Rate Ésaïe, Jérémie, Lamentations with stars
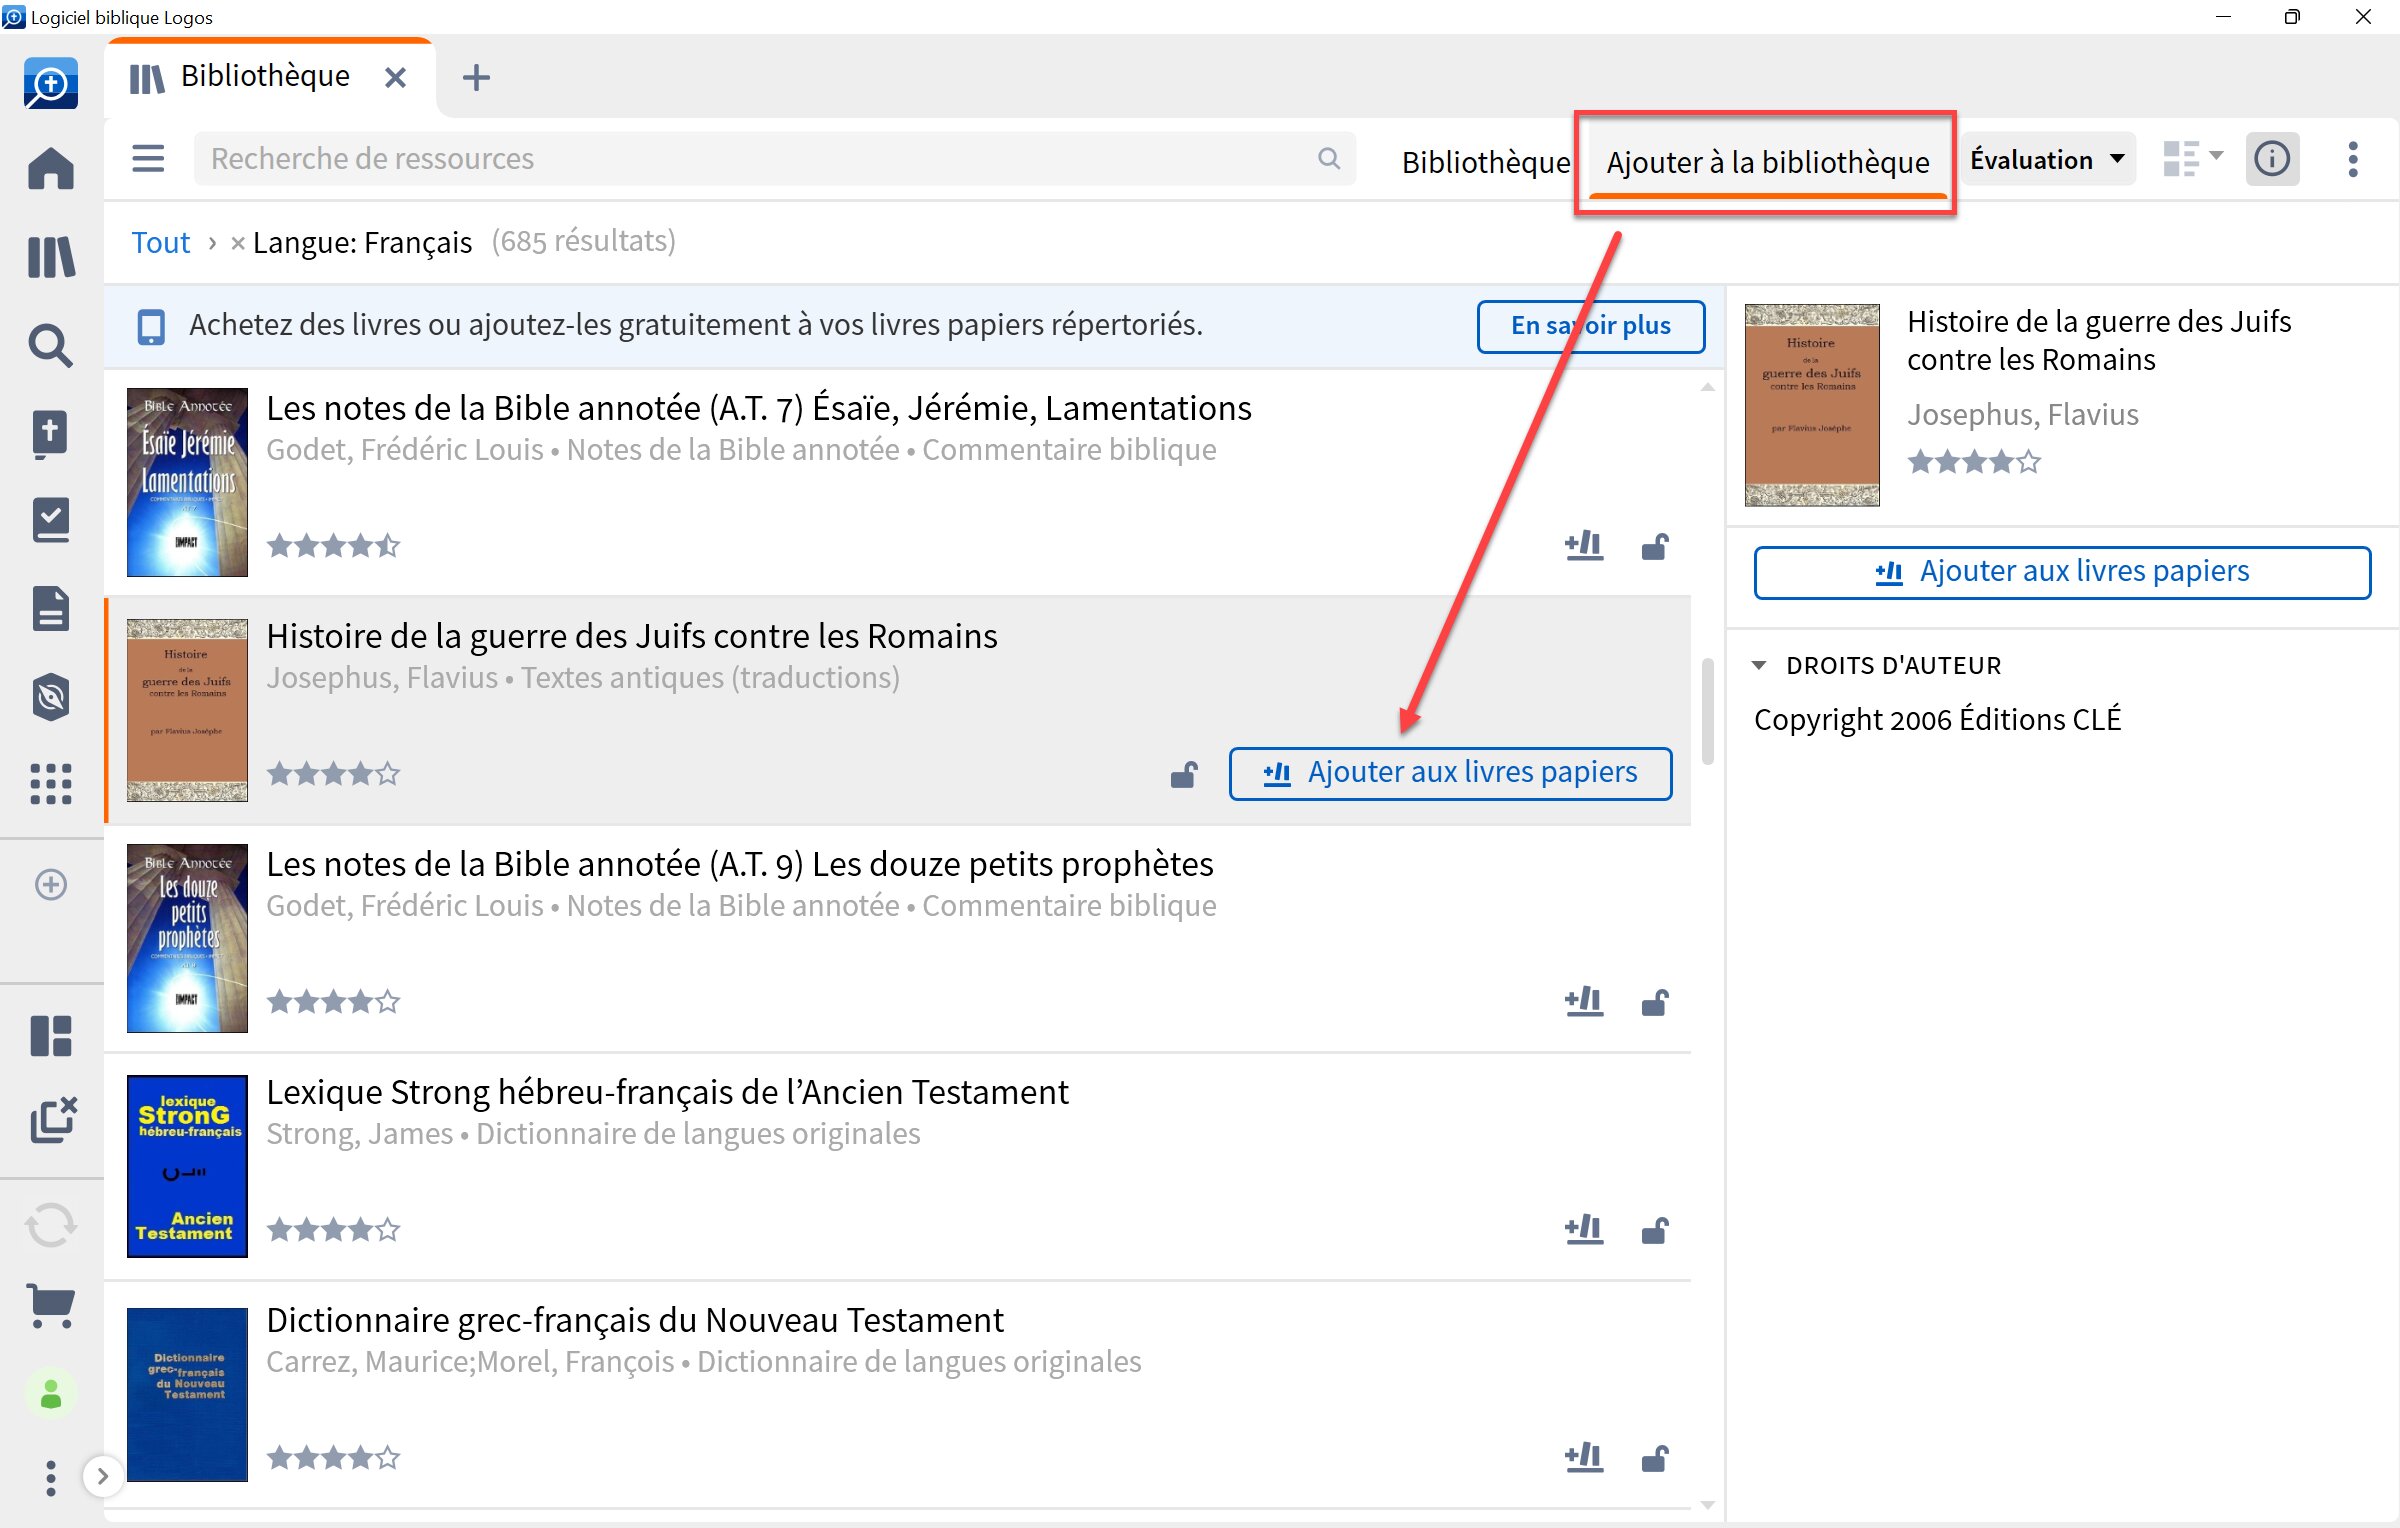This screenshot has height=1528, width=2400. tap(333, 546)
